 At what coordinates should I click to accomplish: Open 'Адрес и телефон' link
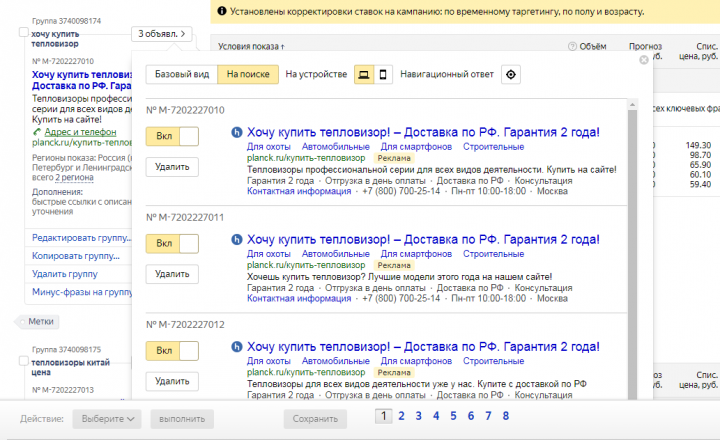tap(80, 132)
